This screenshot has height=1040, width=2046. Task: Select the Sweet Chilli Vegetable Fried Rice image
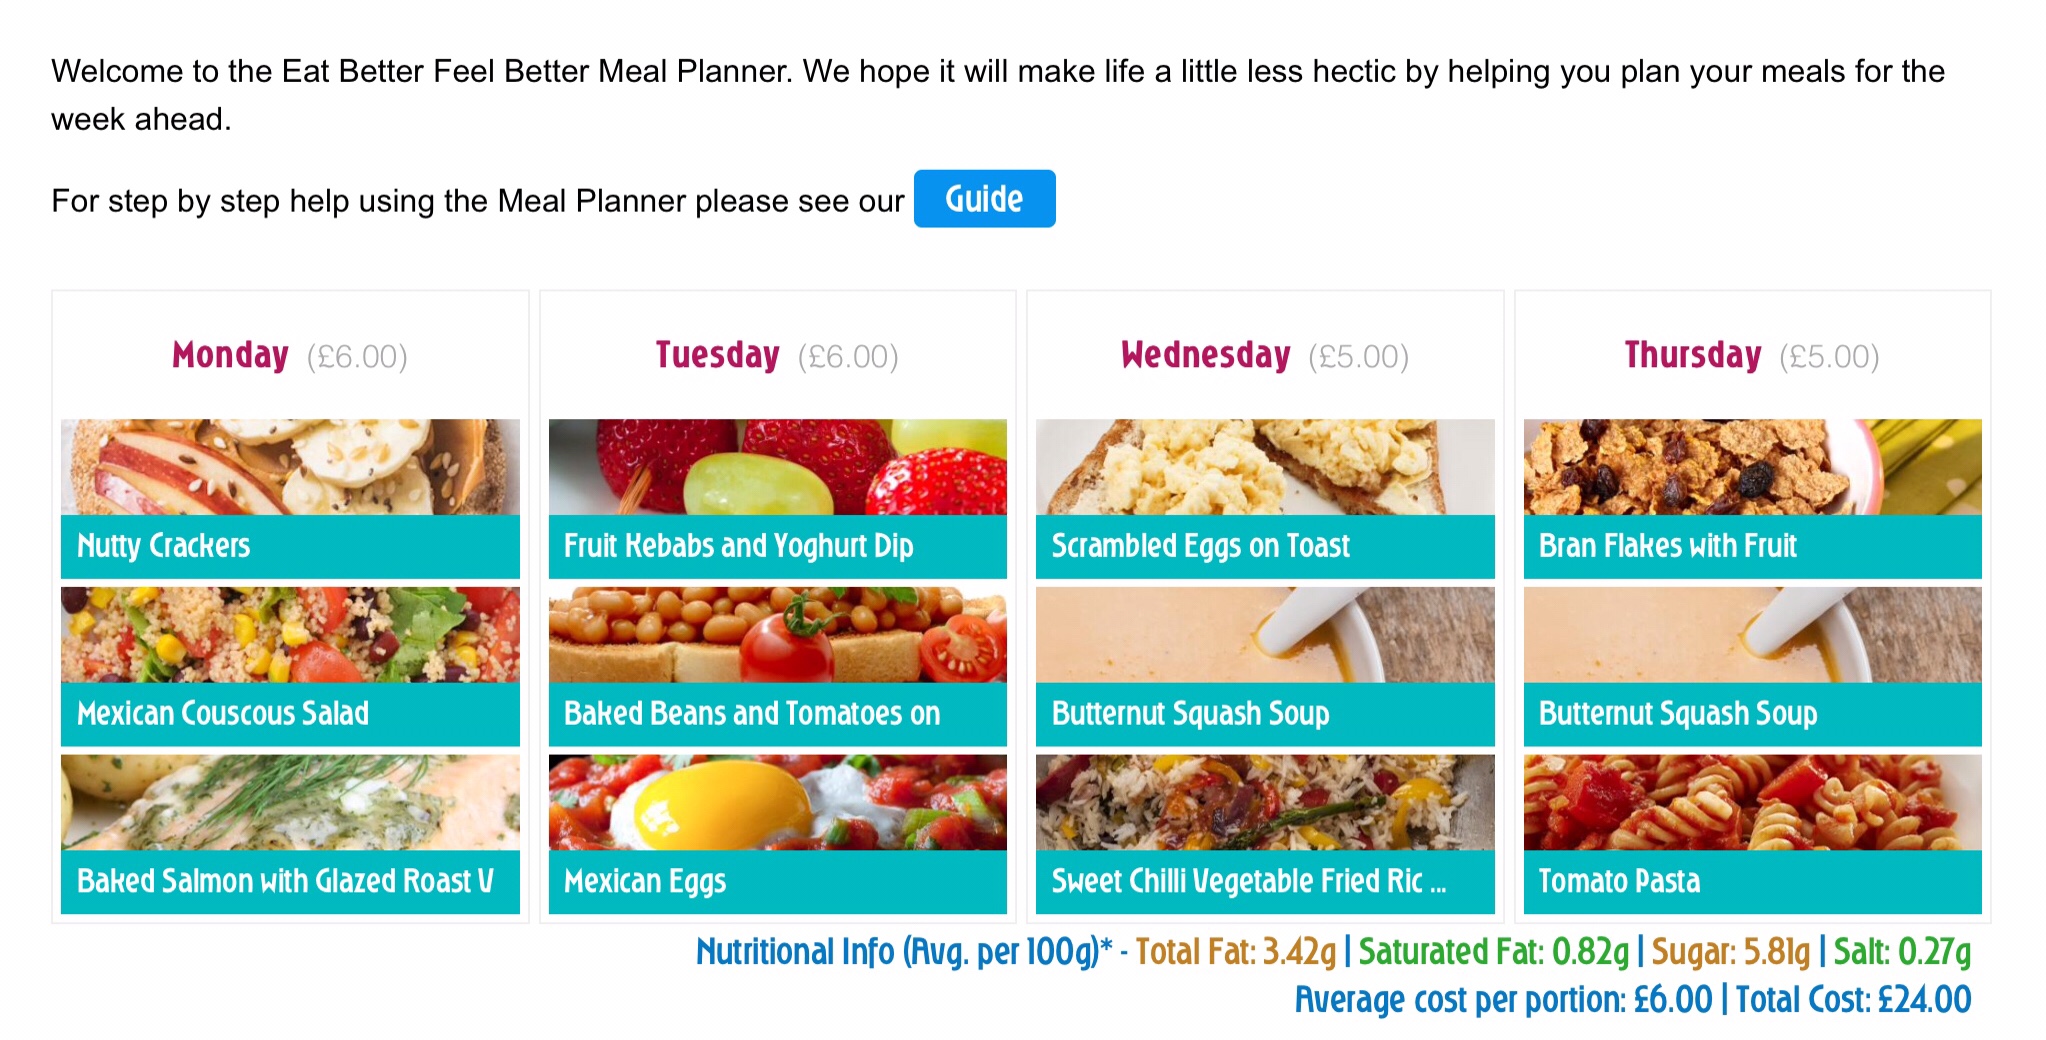[x=1265, y=802]
